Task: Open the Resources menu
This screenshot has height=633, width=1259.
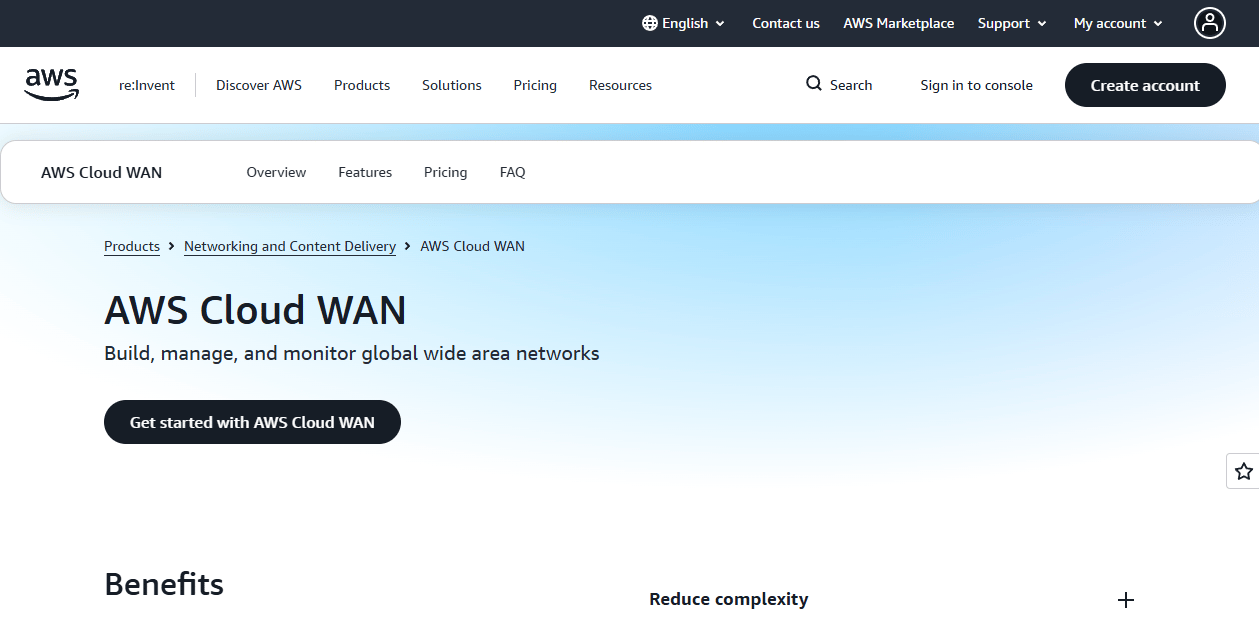Action: click(x=620, y=85)
